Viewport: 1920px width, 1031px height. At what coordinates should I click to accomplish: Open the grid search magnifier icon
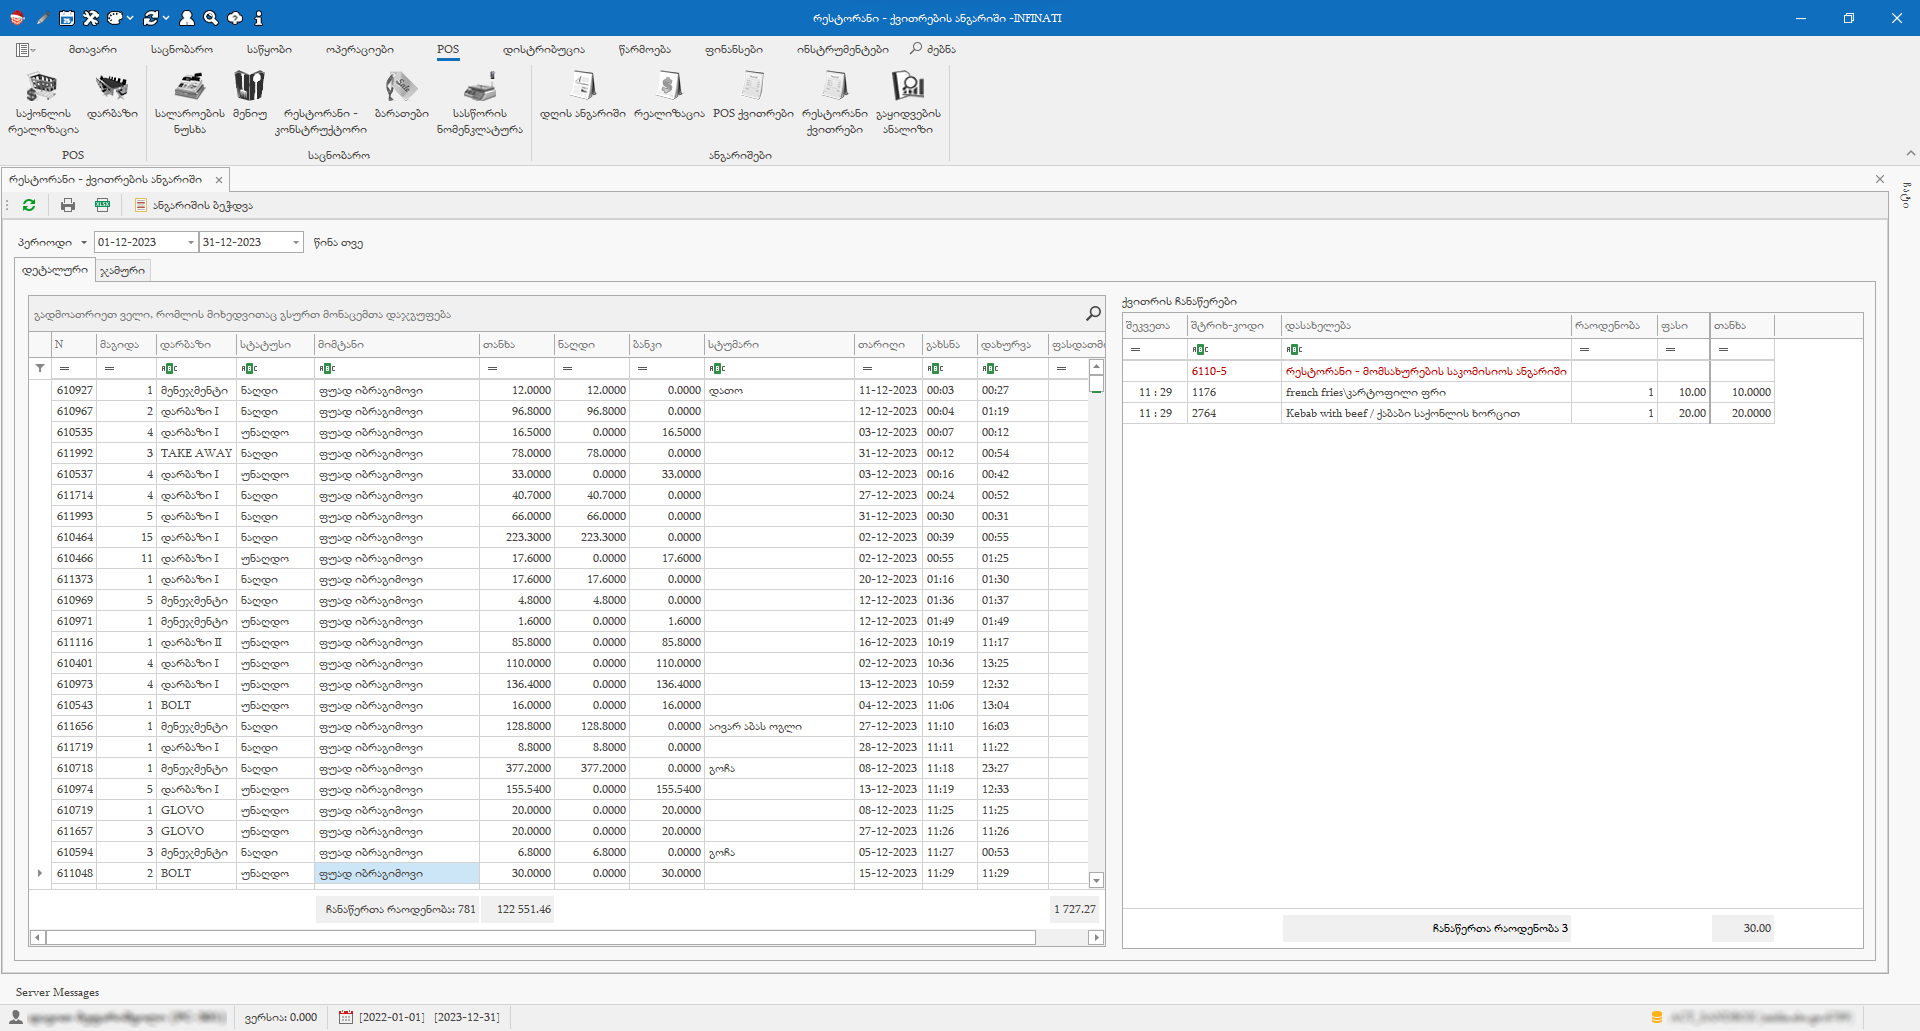(1093, 314)
